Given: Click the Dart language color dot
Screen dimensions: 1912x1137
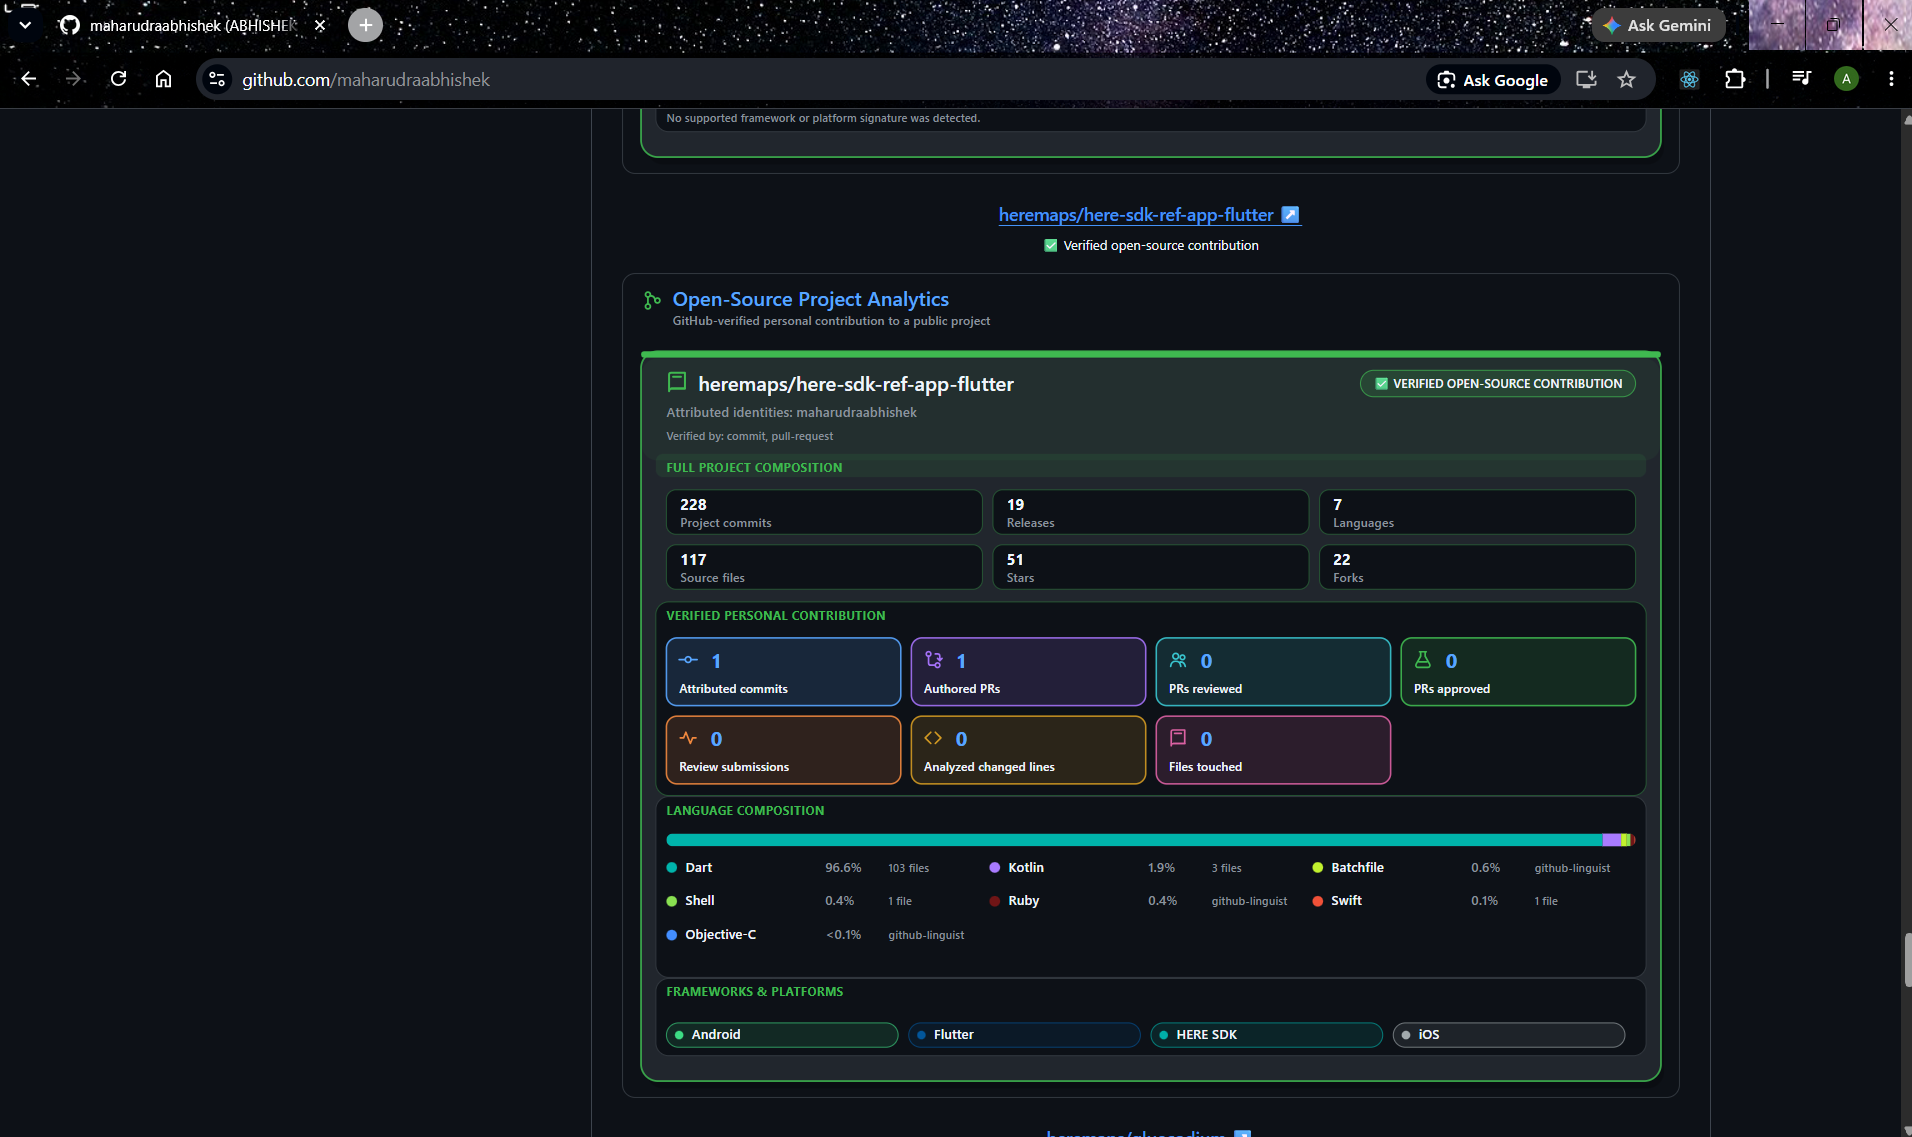Looking at the screenshot, I should pos(672,868).
